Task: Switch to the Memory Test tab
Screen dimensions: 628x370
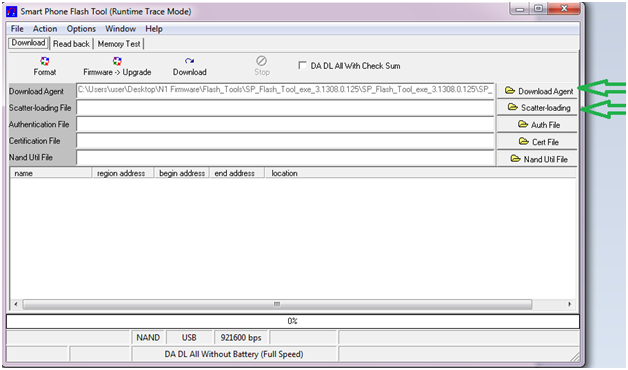Action: [x=119, y=44]
